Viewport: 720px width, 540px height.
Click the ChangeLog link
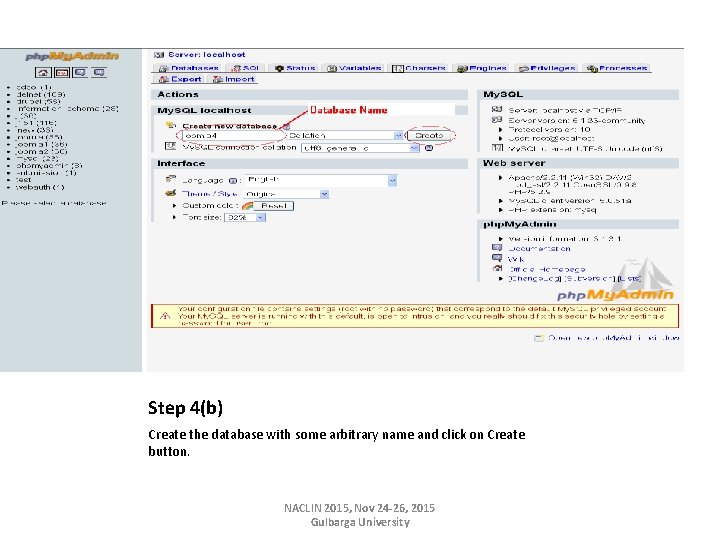[x=535, y=278]
